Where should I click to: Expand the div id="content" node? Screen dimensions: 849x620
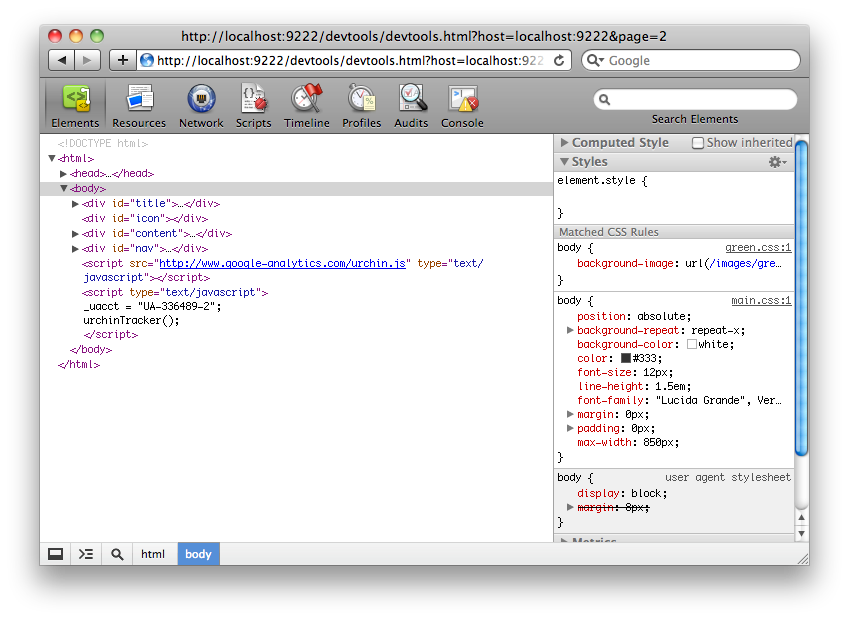click(x=76, y=234)
